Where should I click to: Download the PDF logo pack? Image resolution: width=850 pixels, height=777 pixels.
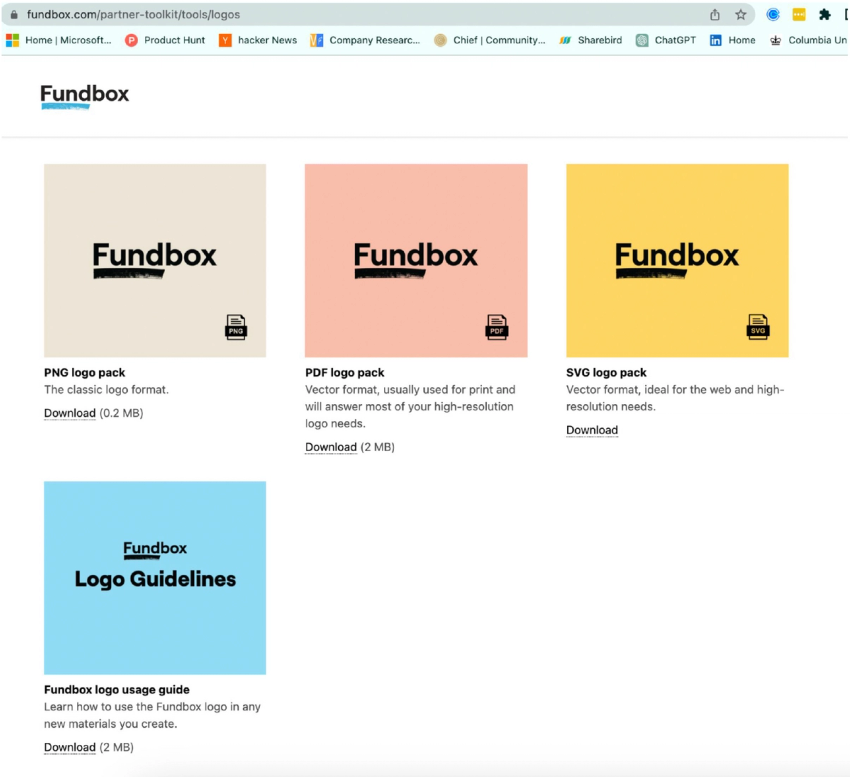[x=330, y=447]
